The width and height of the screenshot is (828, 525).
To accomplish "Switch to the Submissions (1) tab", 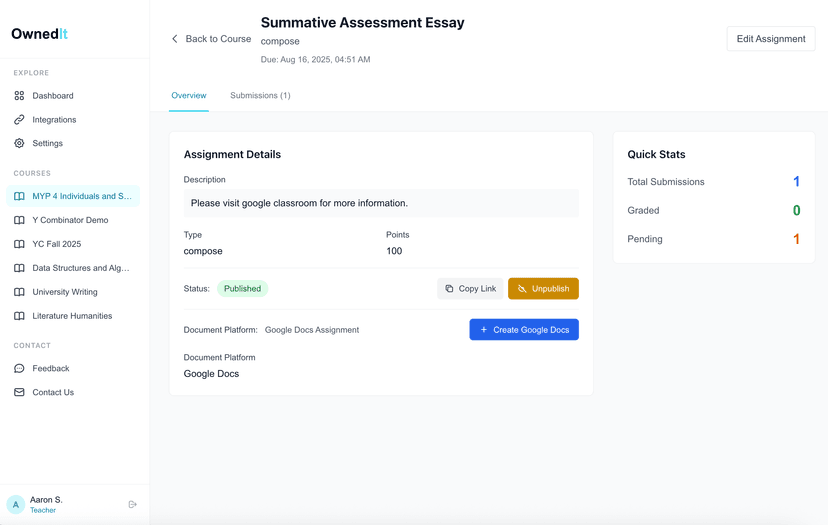I will click(x=260, y=96).
